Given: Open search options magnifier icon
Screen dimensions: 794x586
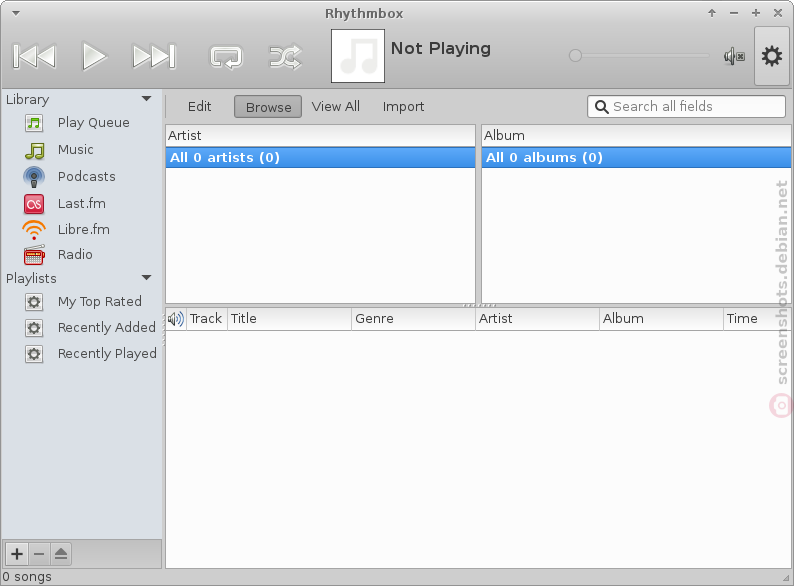Looking at the screenshot, I should click(x=602, y=107).
